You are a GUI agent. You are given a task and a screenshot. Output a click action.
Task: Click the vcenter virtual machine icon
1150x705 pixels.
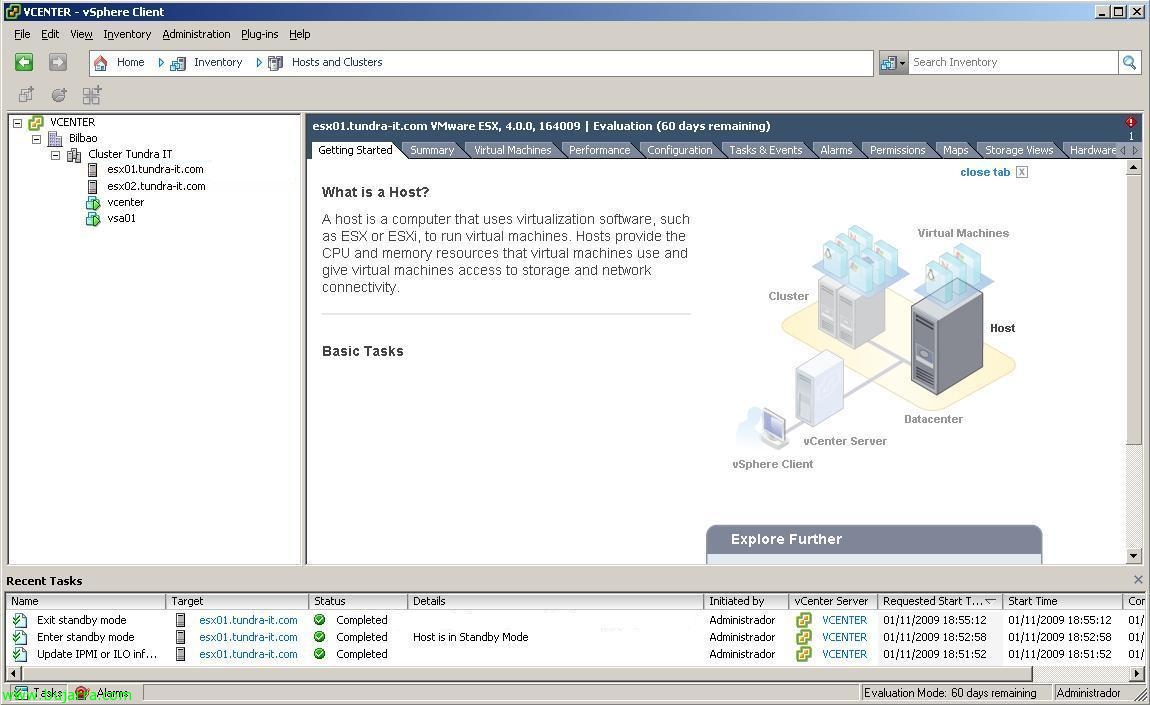click(93, 202)
